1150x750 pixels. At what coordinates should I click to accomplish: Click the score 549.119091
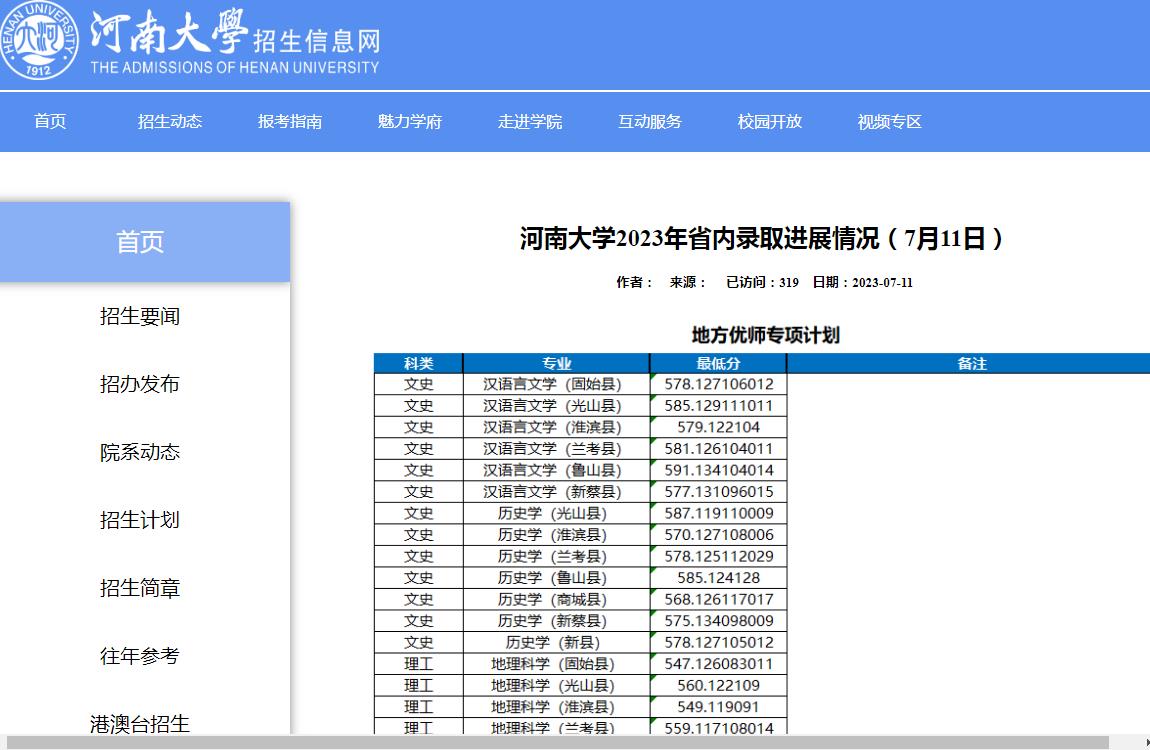tap(719, 707)
